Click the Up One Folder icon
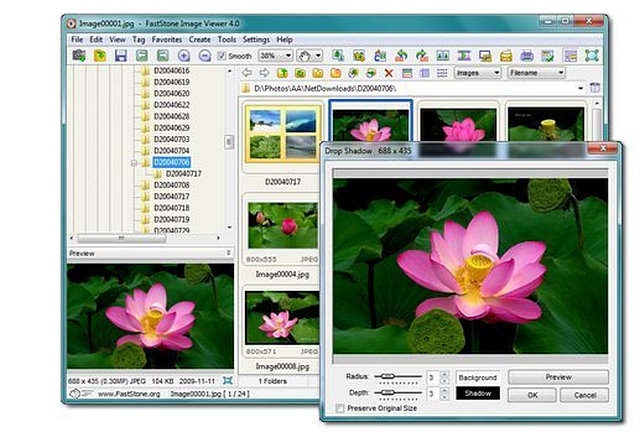Viewport: 640px width, 438px height. [282, 73]
